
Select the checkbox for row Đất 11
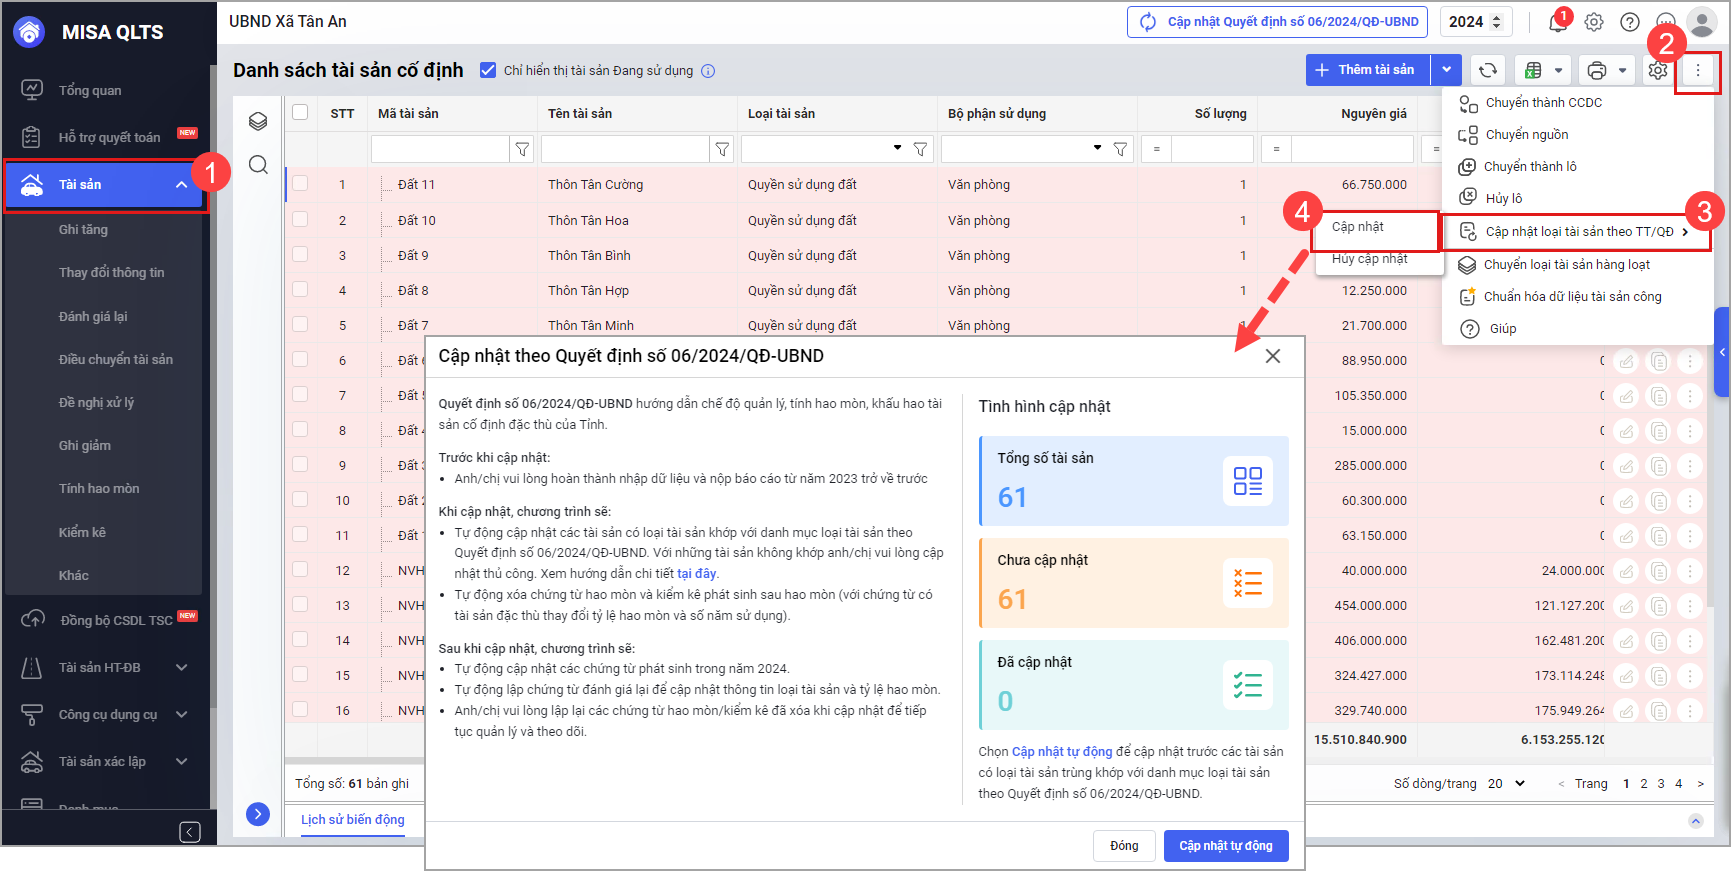click(x=300, y=184)
